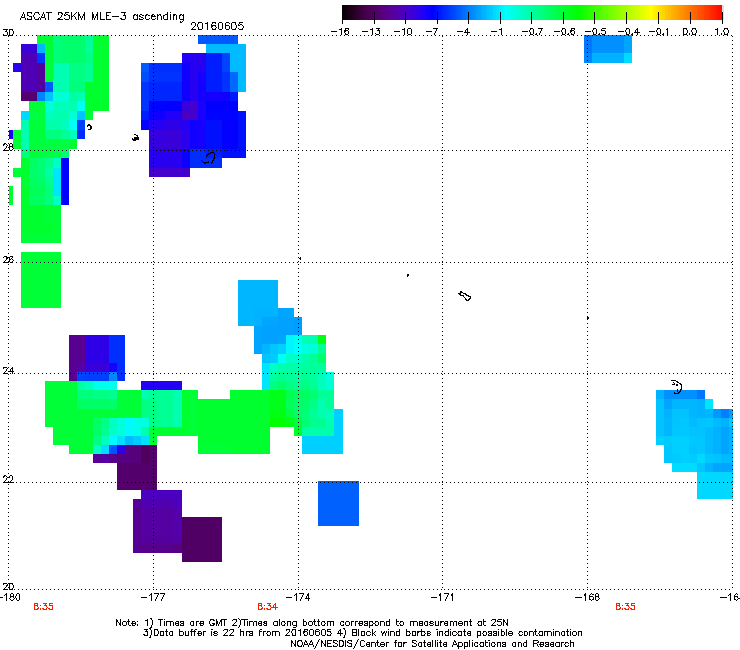Click longitude axis label '-174'
740x650 pixels.
coord(298,598)
